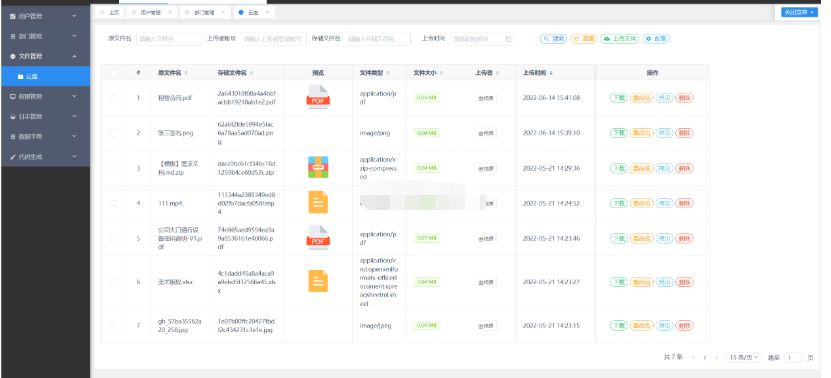The width and height of the screenshot is (831, 378).
Task: Switch to the 部门管理 tab
Action: click(204, 12)
